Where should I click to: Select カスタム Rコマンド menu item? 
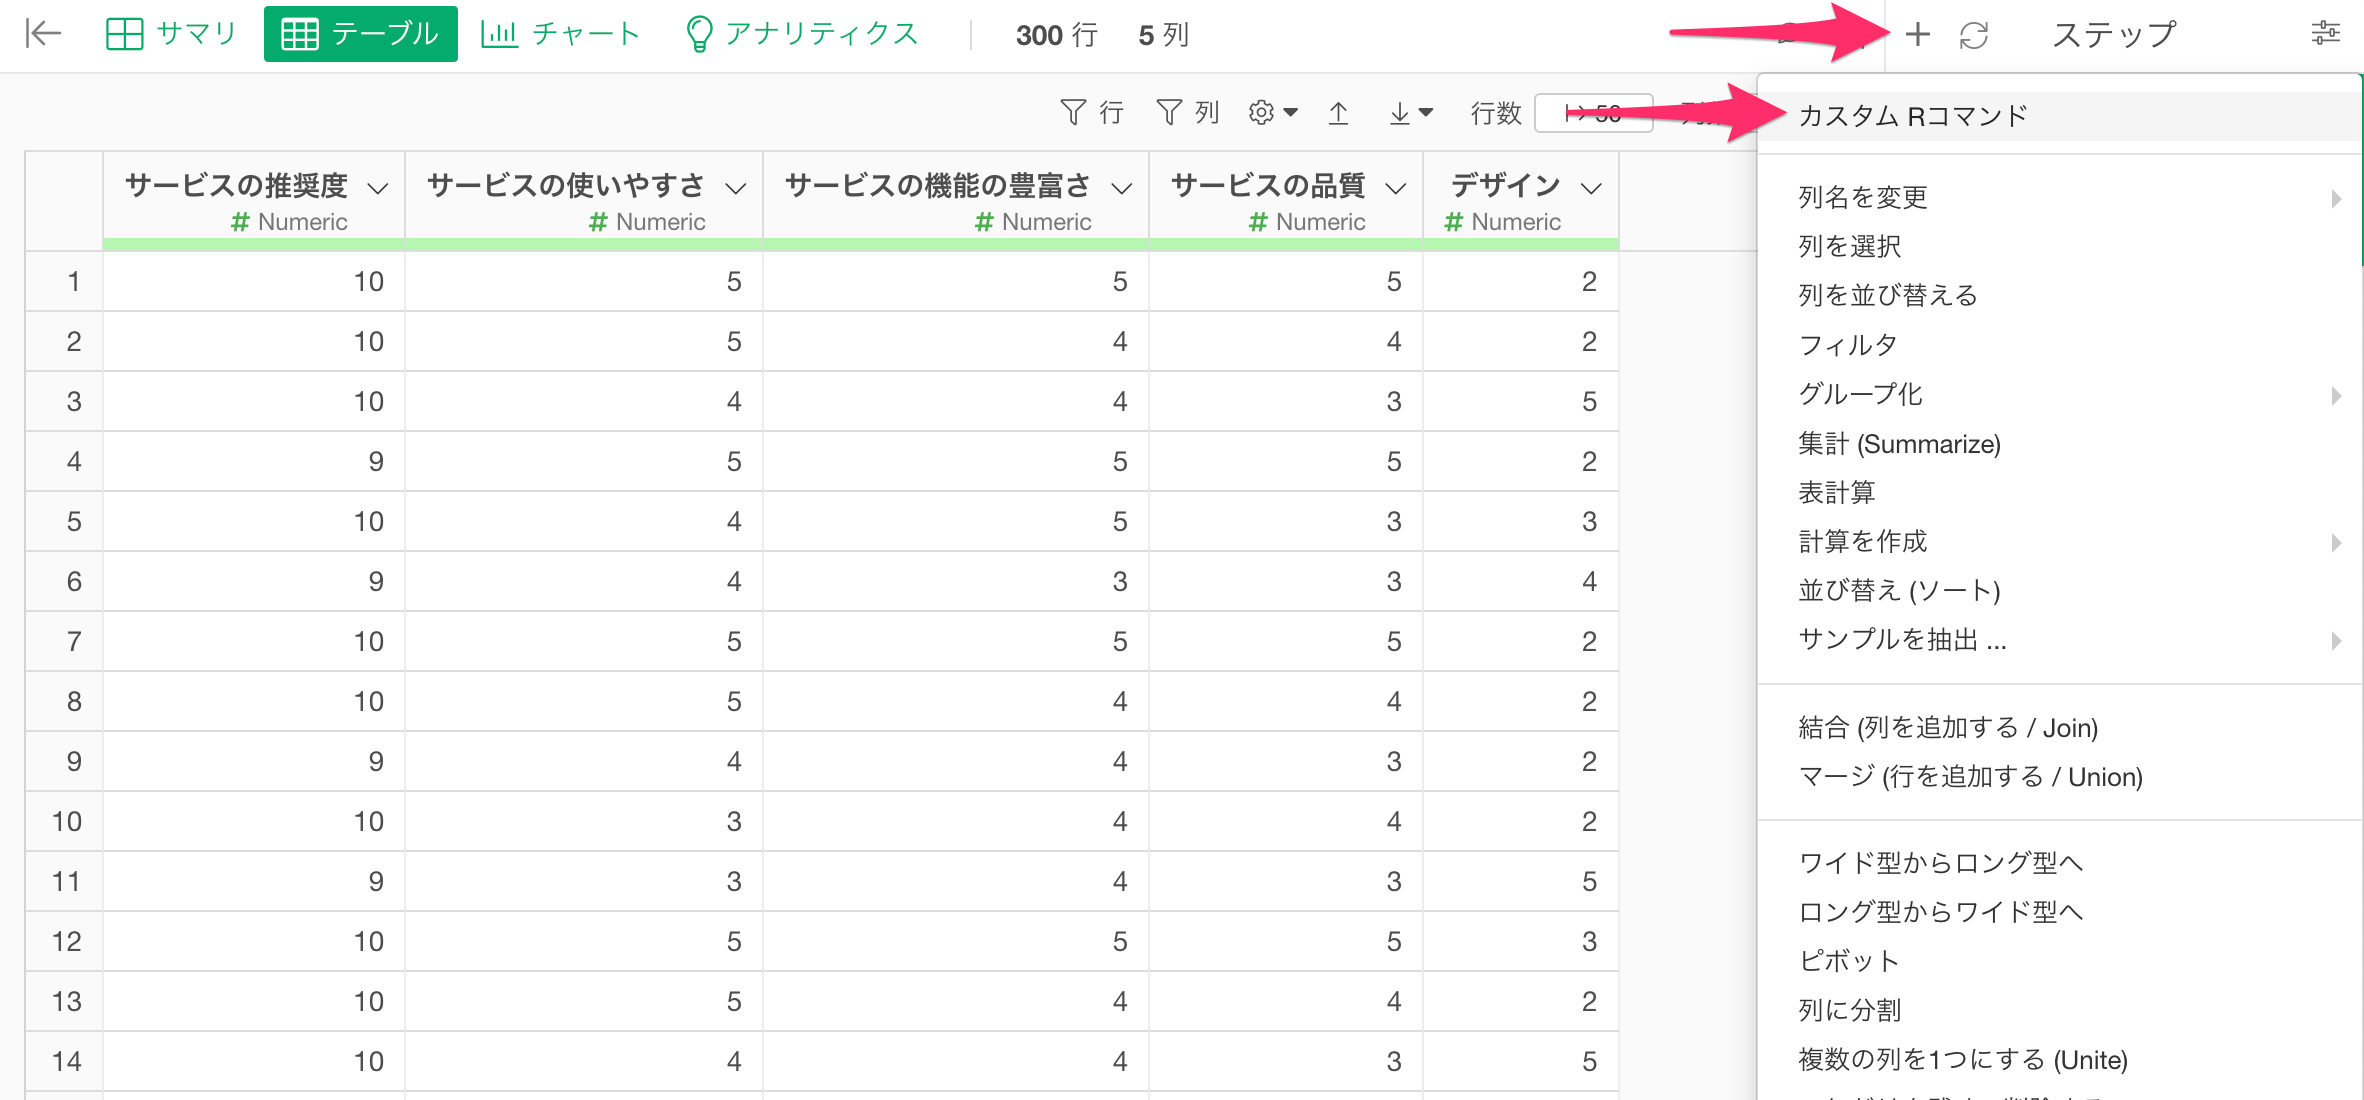2059,116
